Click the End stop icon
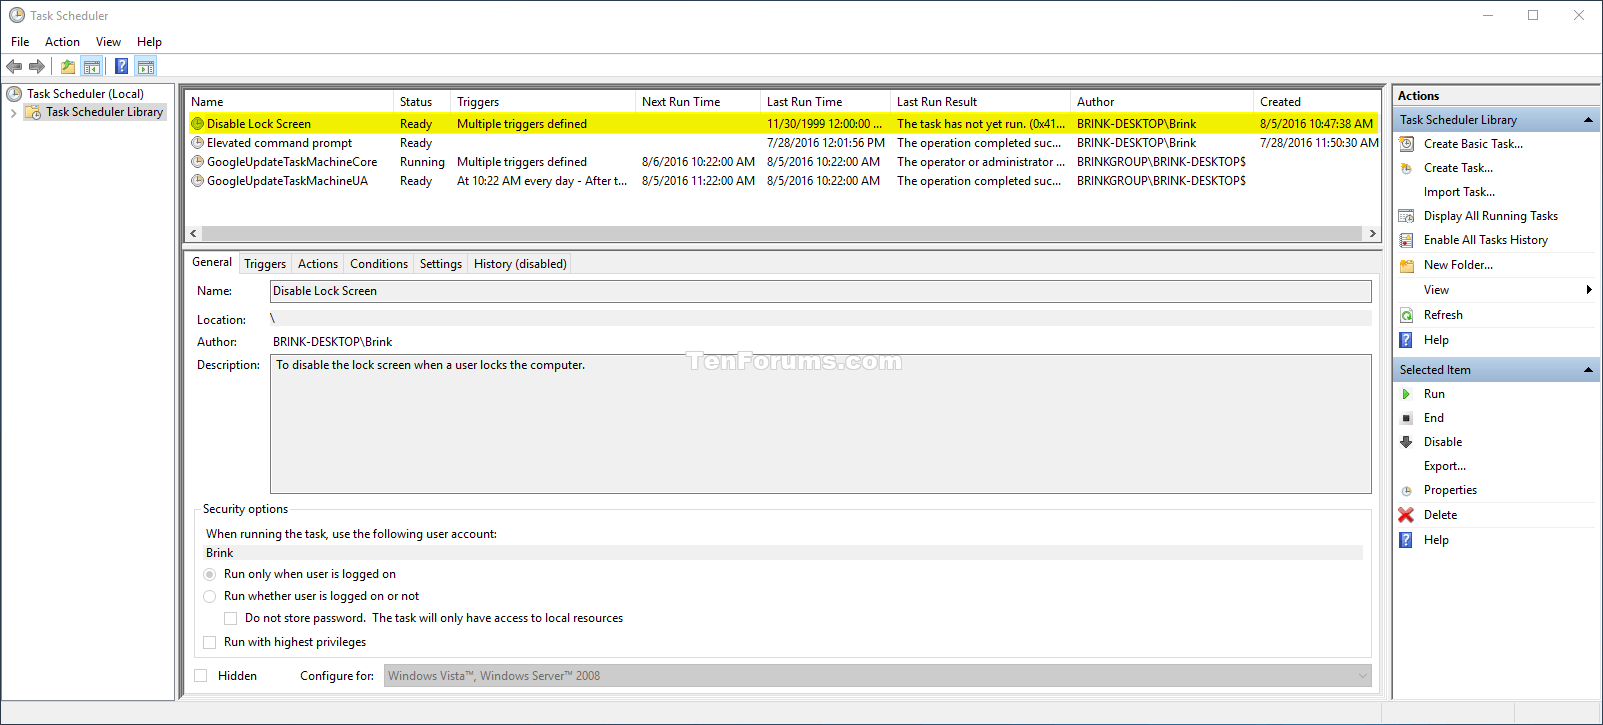The width and height of the screenshot is (1603, 725). coord(1406,418)
